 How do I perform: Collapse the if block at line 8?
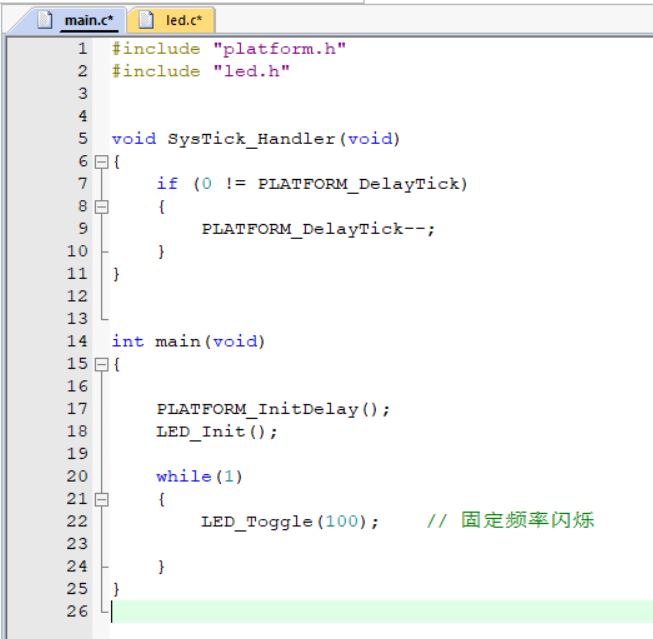(101, 207)
